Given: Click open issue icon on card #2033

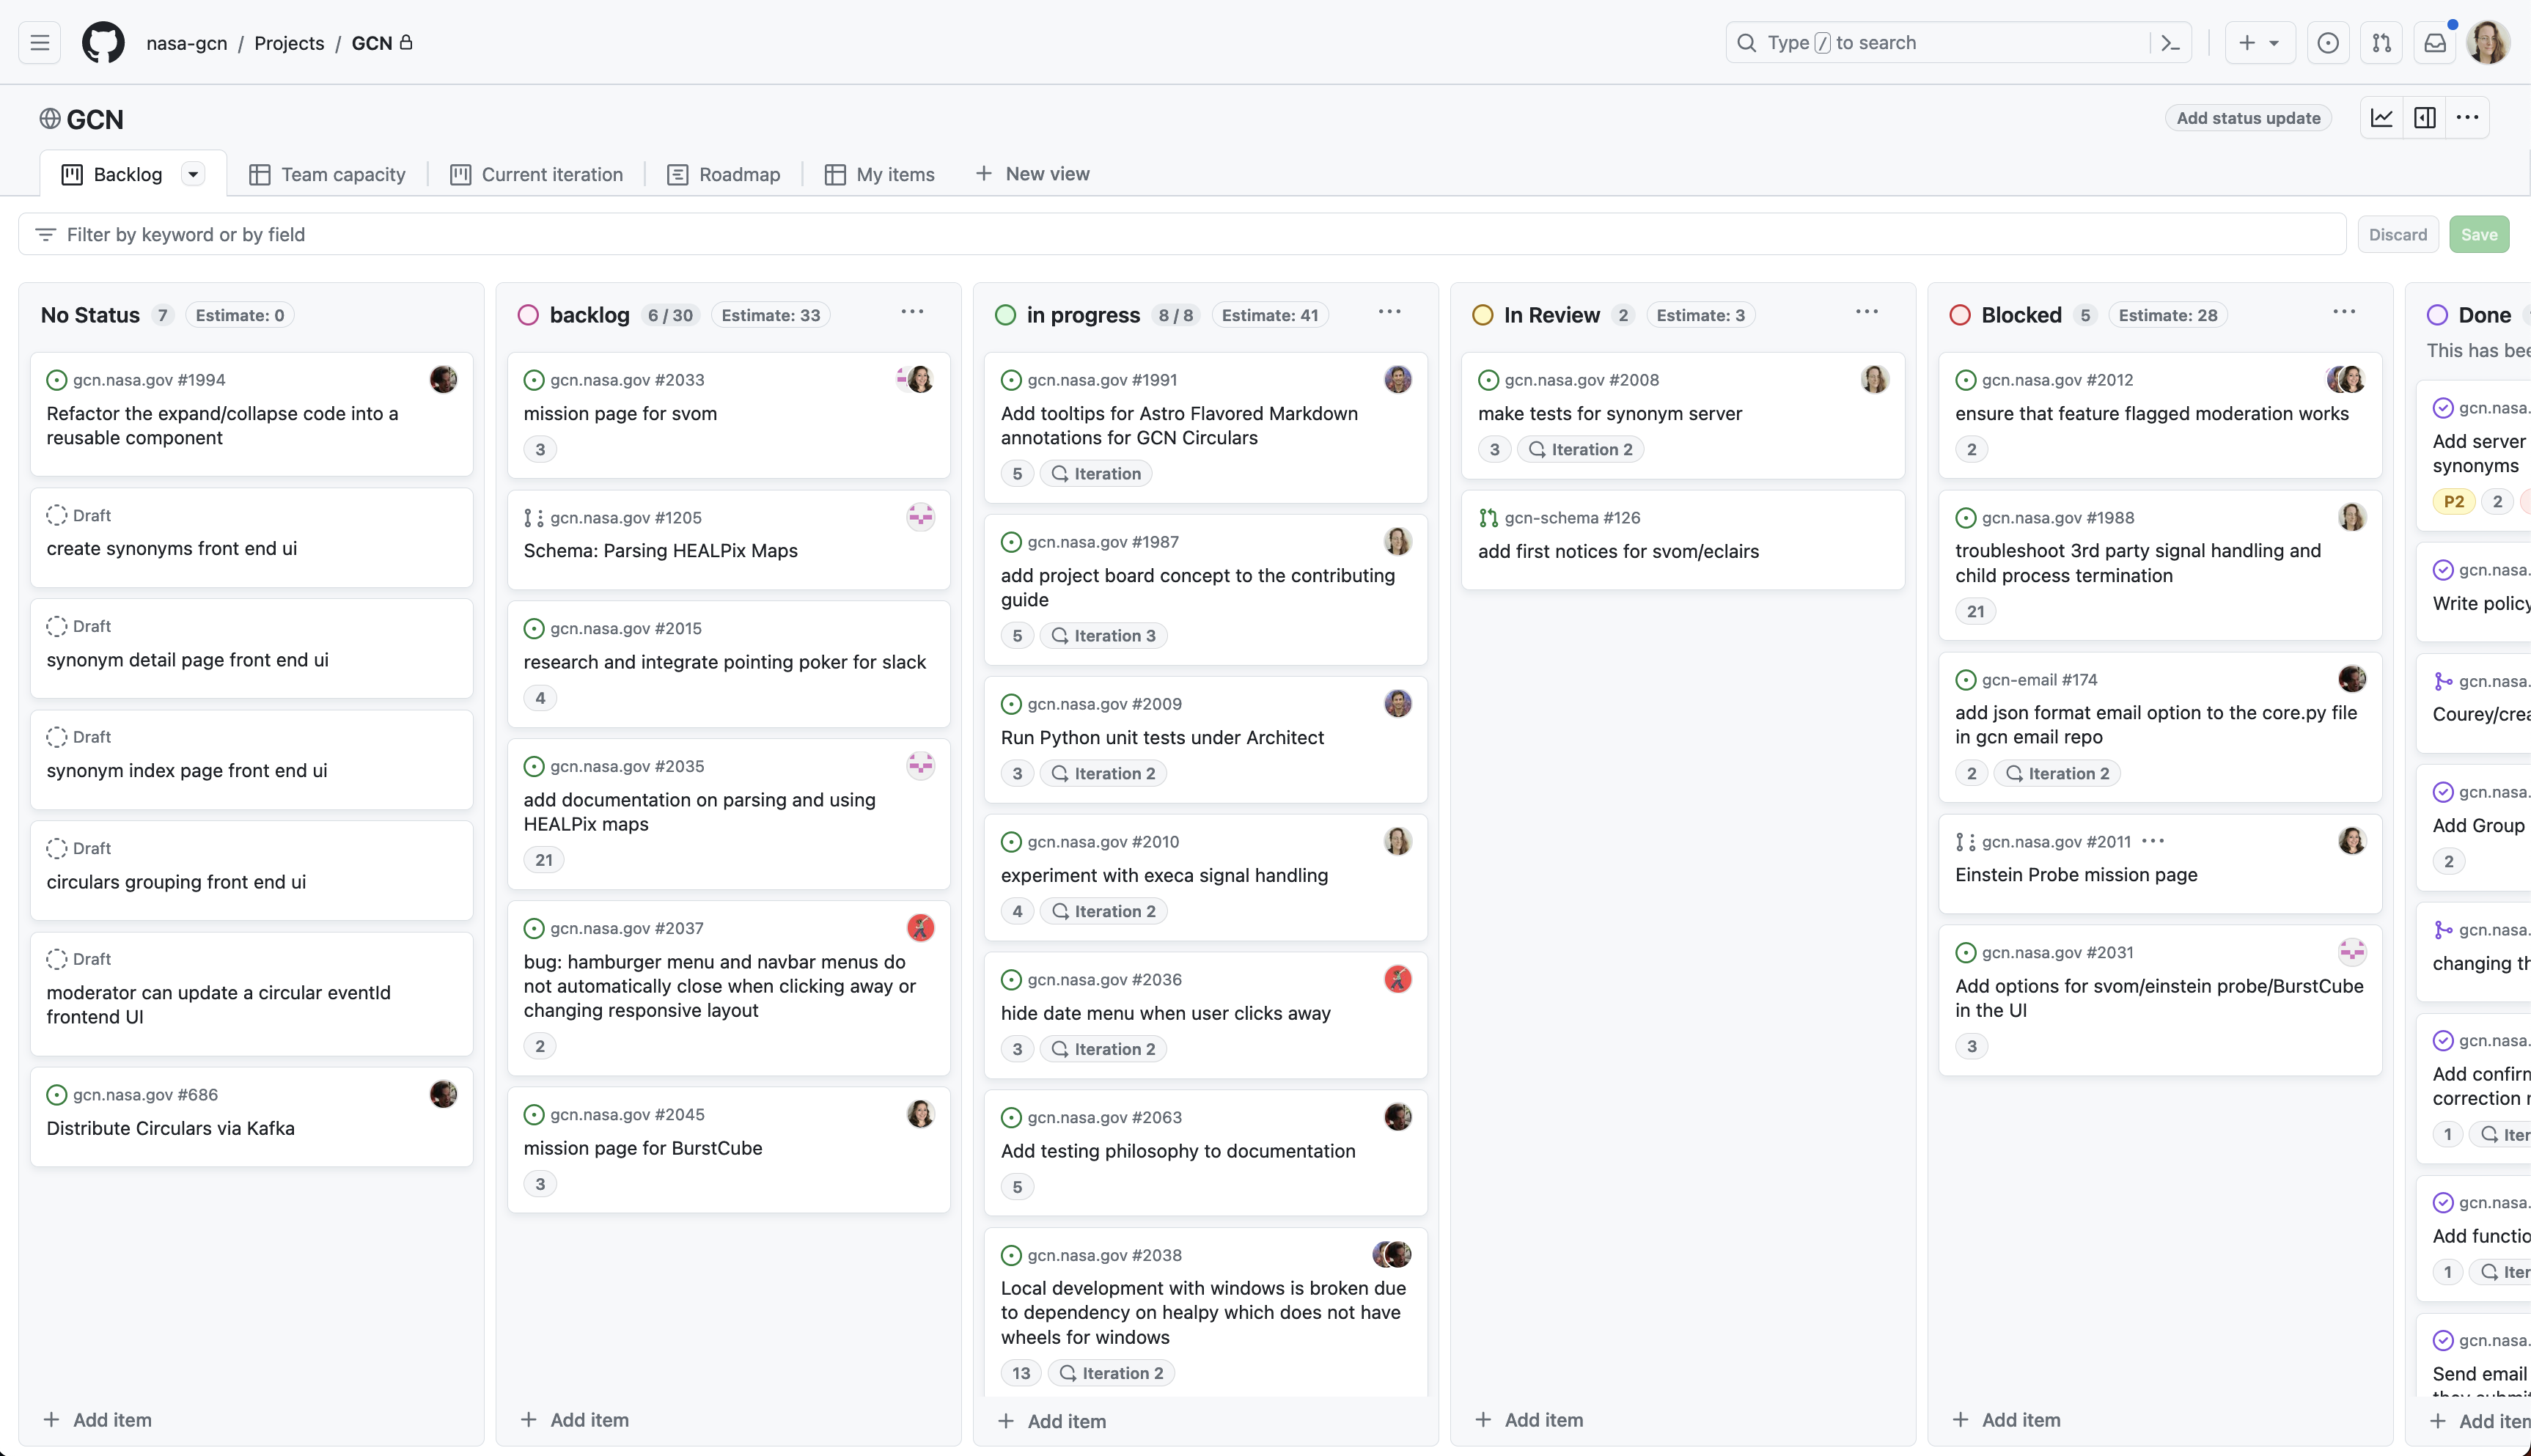Looking at the screenshot, I should tap(534, 380).
